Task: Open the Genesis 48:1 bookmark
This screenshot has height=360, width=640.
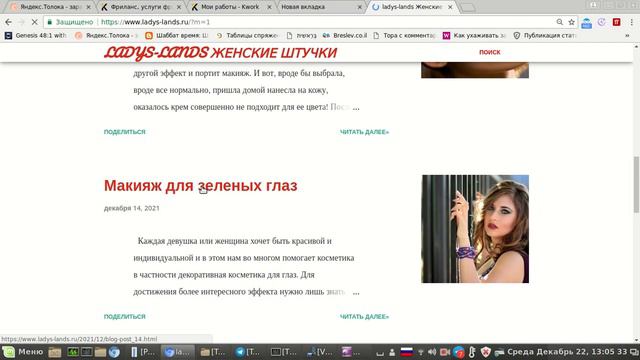Action: pyautogui.click(x=35, y=36)
